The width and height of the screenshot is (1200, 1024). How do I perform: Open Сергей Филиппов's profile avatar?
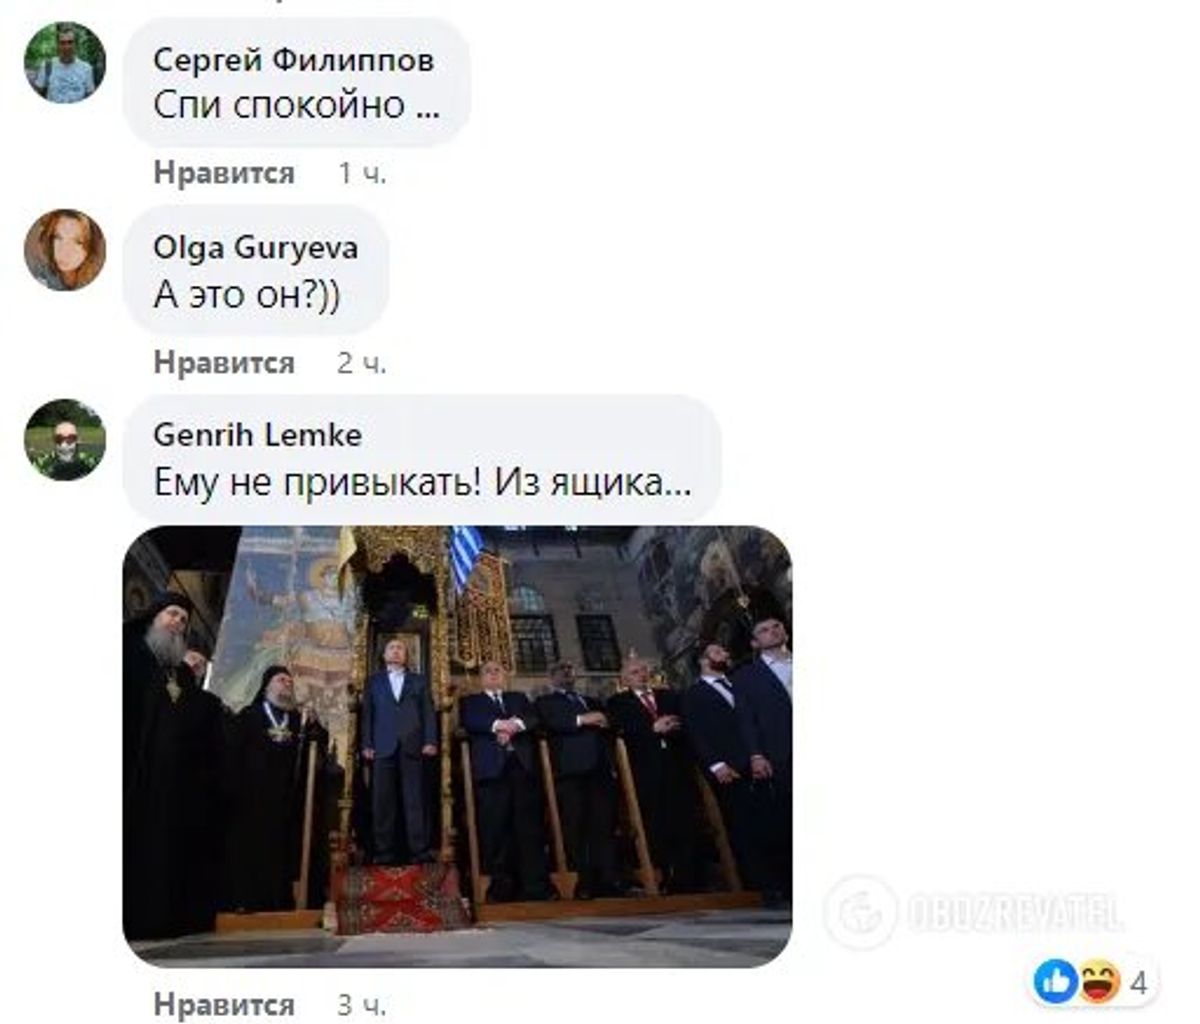tap(65, 62)
